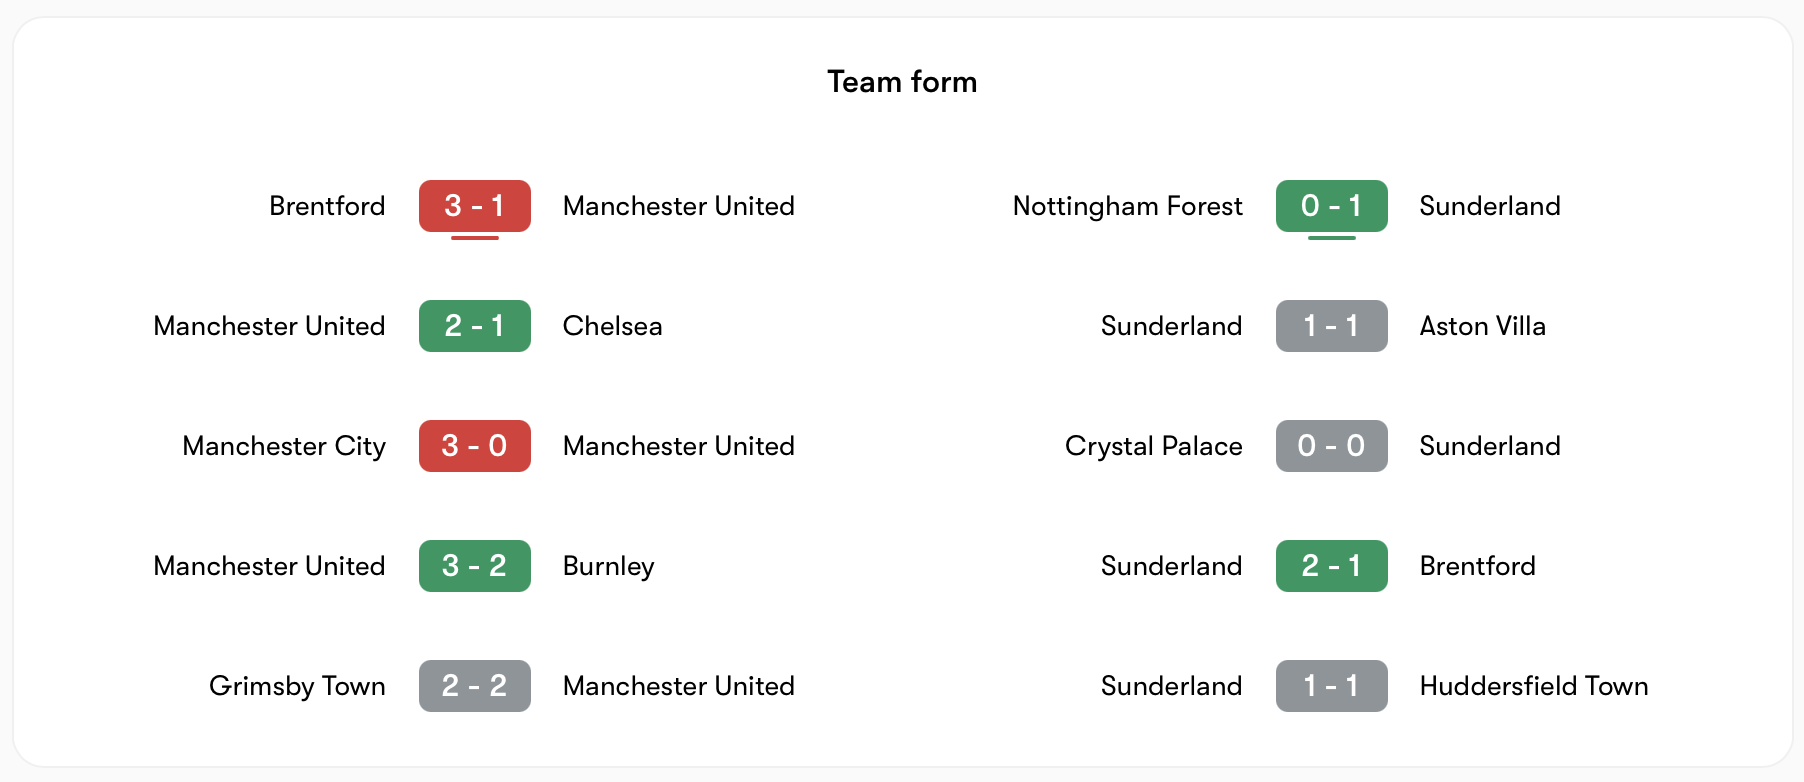Click the Sunderland 1-1 Huddersfield Town score

1331,686
